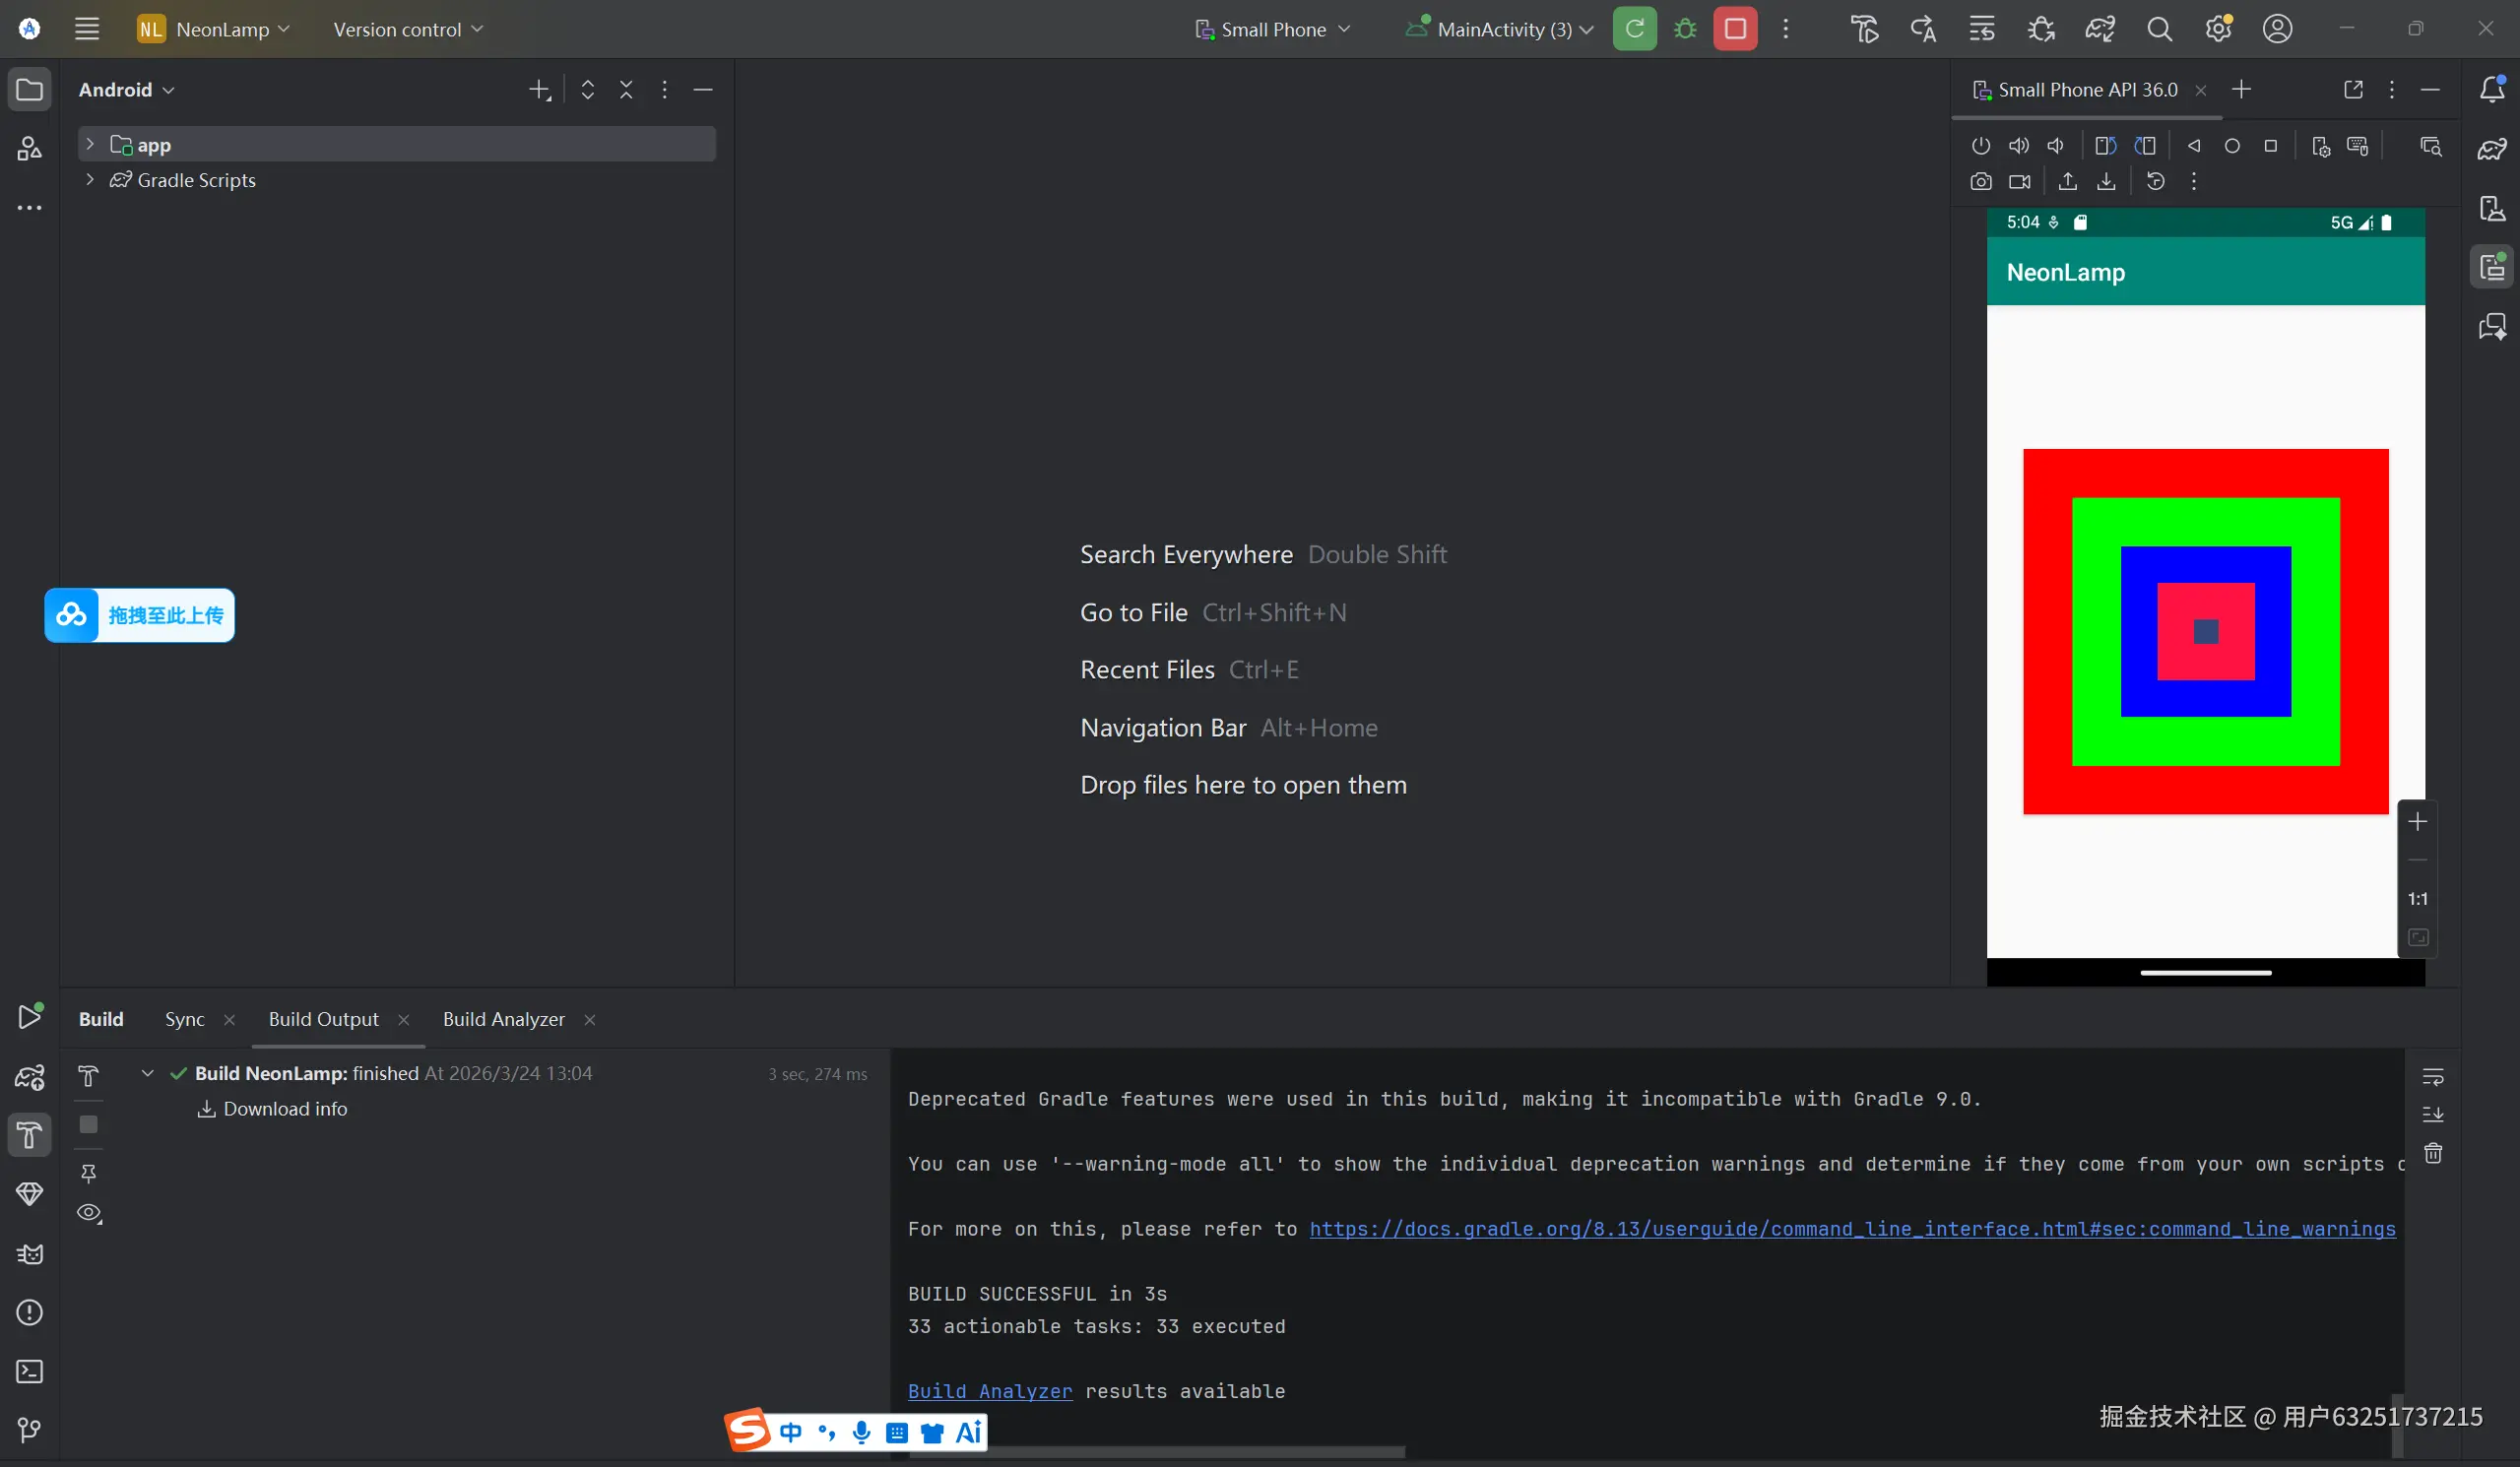Open the Gradle docs command line link
The image size is (2520, 1467).
[x=1852, y=1229]
